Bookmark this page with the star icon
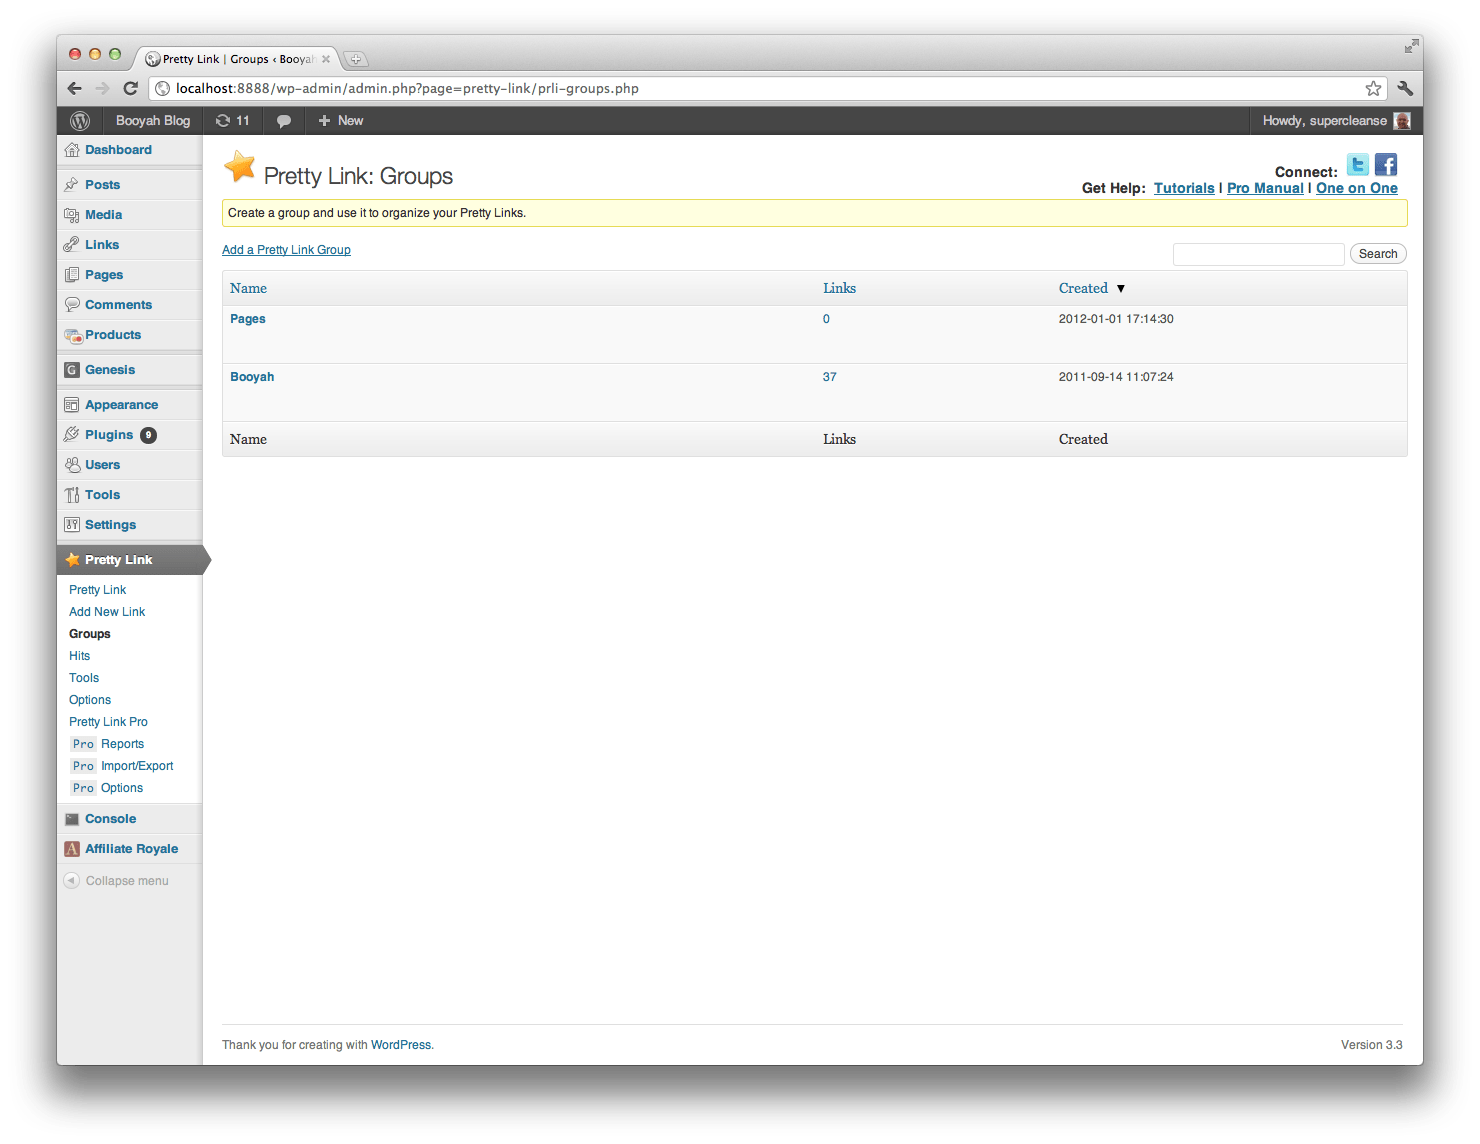The image size is (1480, 1144). click(x=1373, y=88)
